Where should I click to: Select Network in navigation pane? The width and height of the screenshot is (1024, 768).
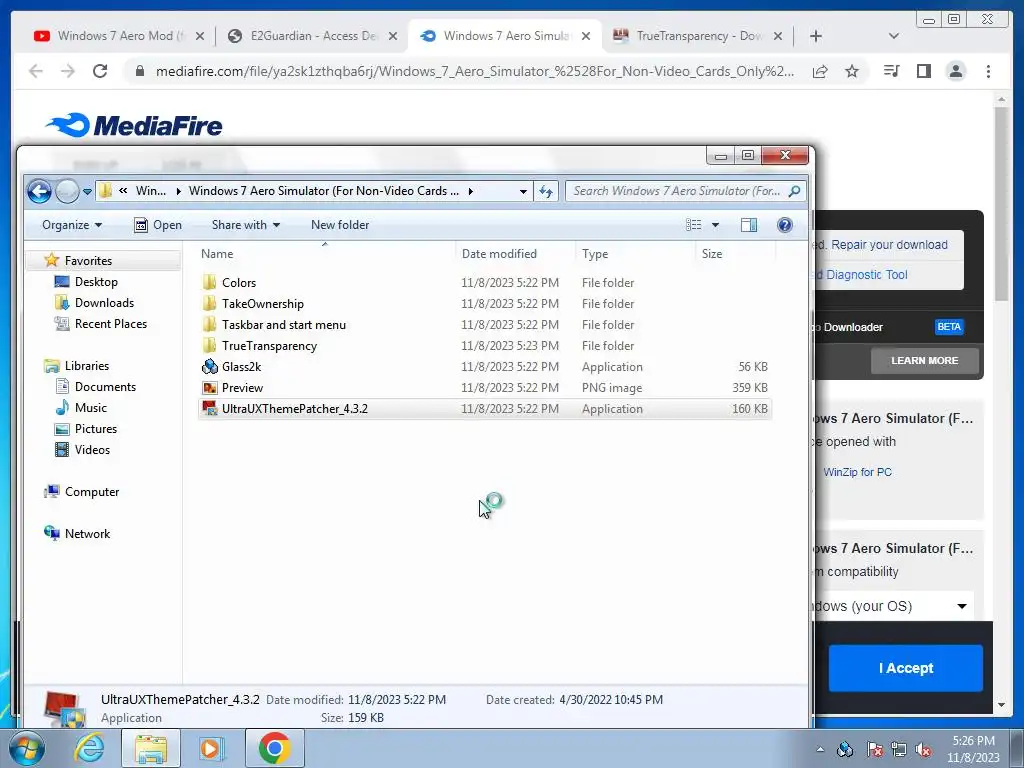87,534
